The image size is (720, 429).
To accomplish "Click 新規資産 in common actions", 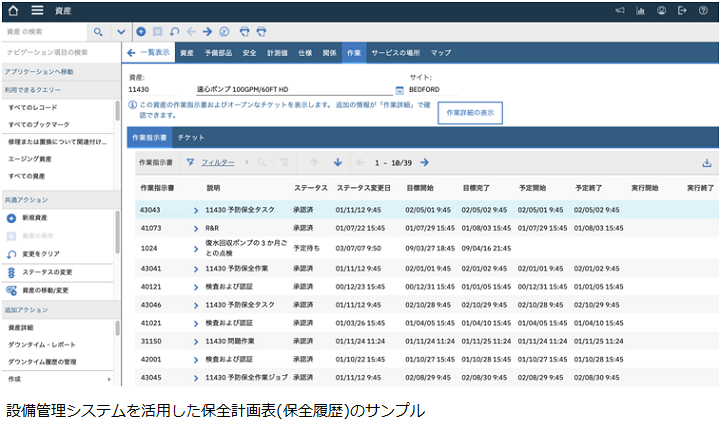I will pyautogui.click(x=34, y=218).
